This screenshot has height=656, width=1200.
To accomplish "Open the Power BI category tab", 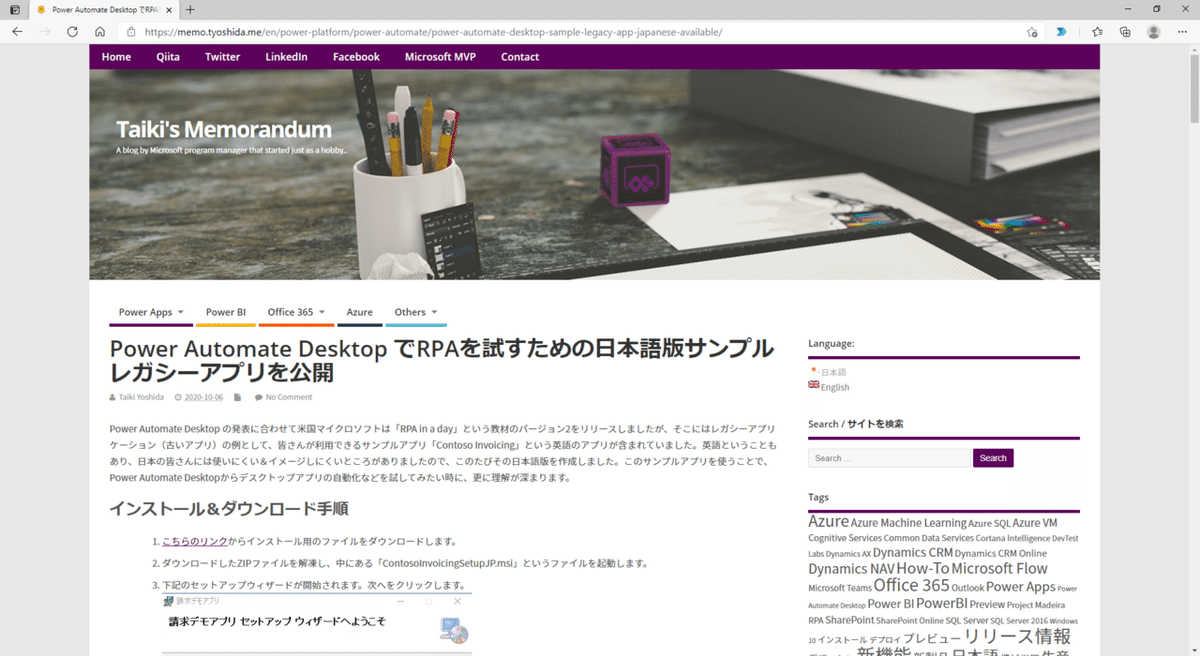I will [x=226, y=312].
